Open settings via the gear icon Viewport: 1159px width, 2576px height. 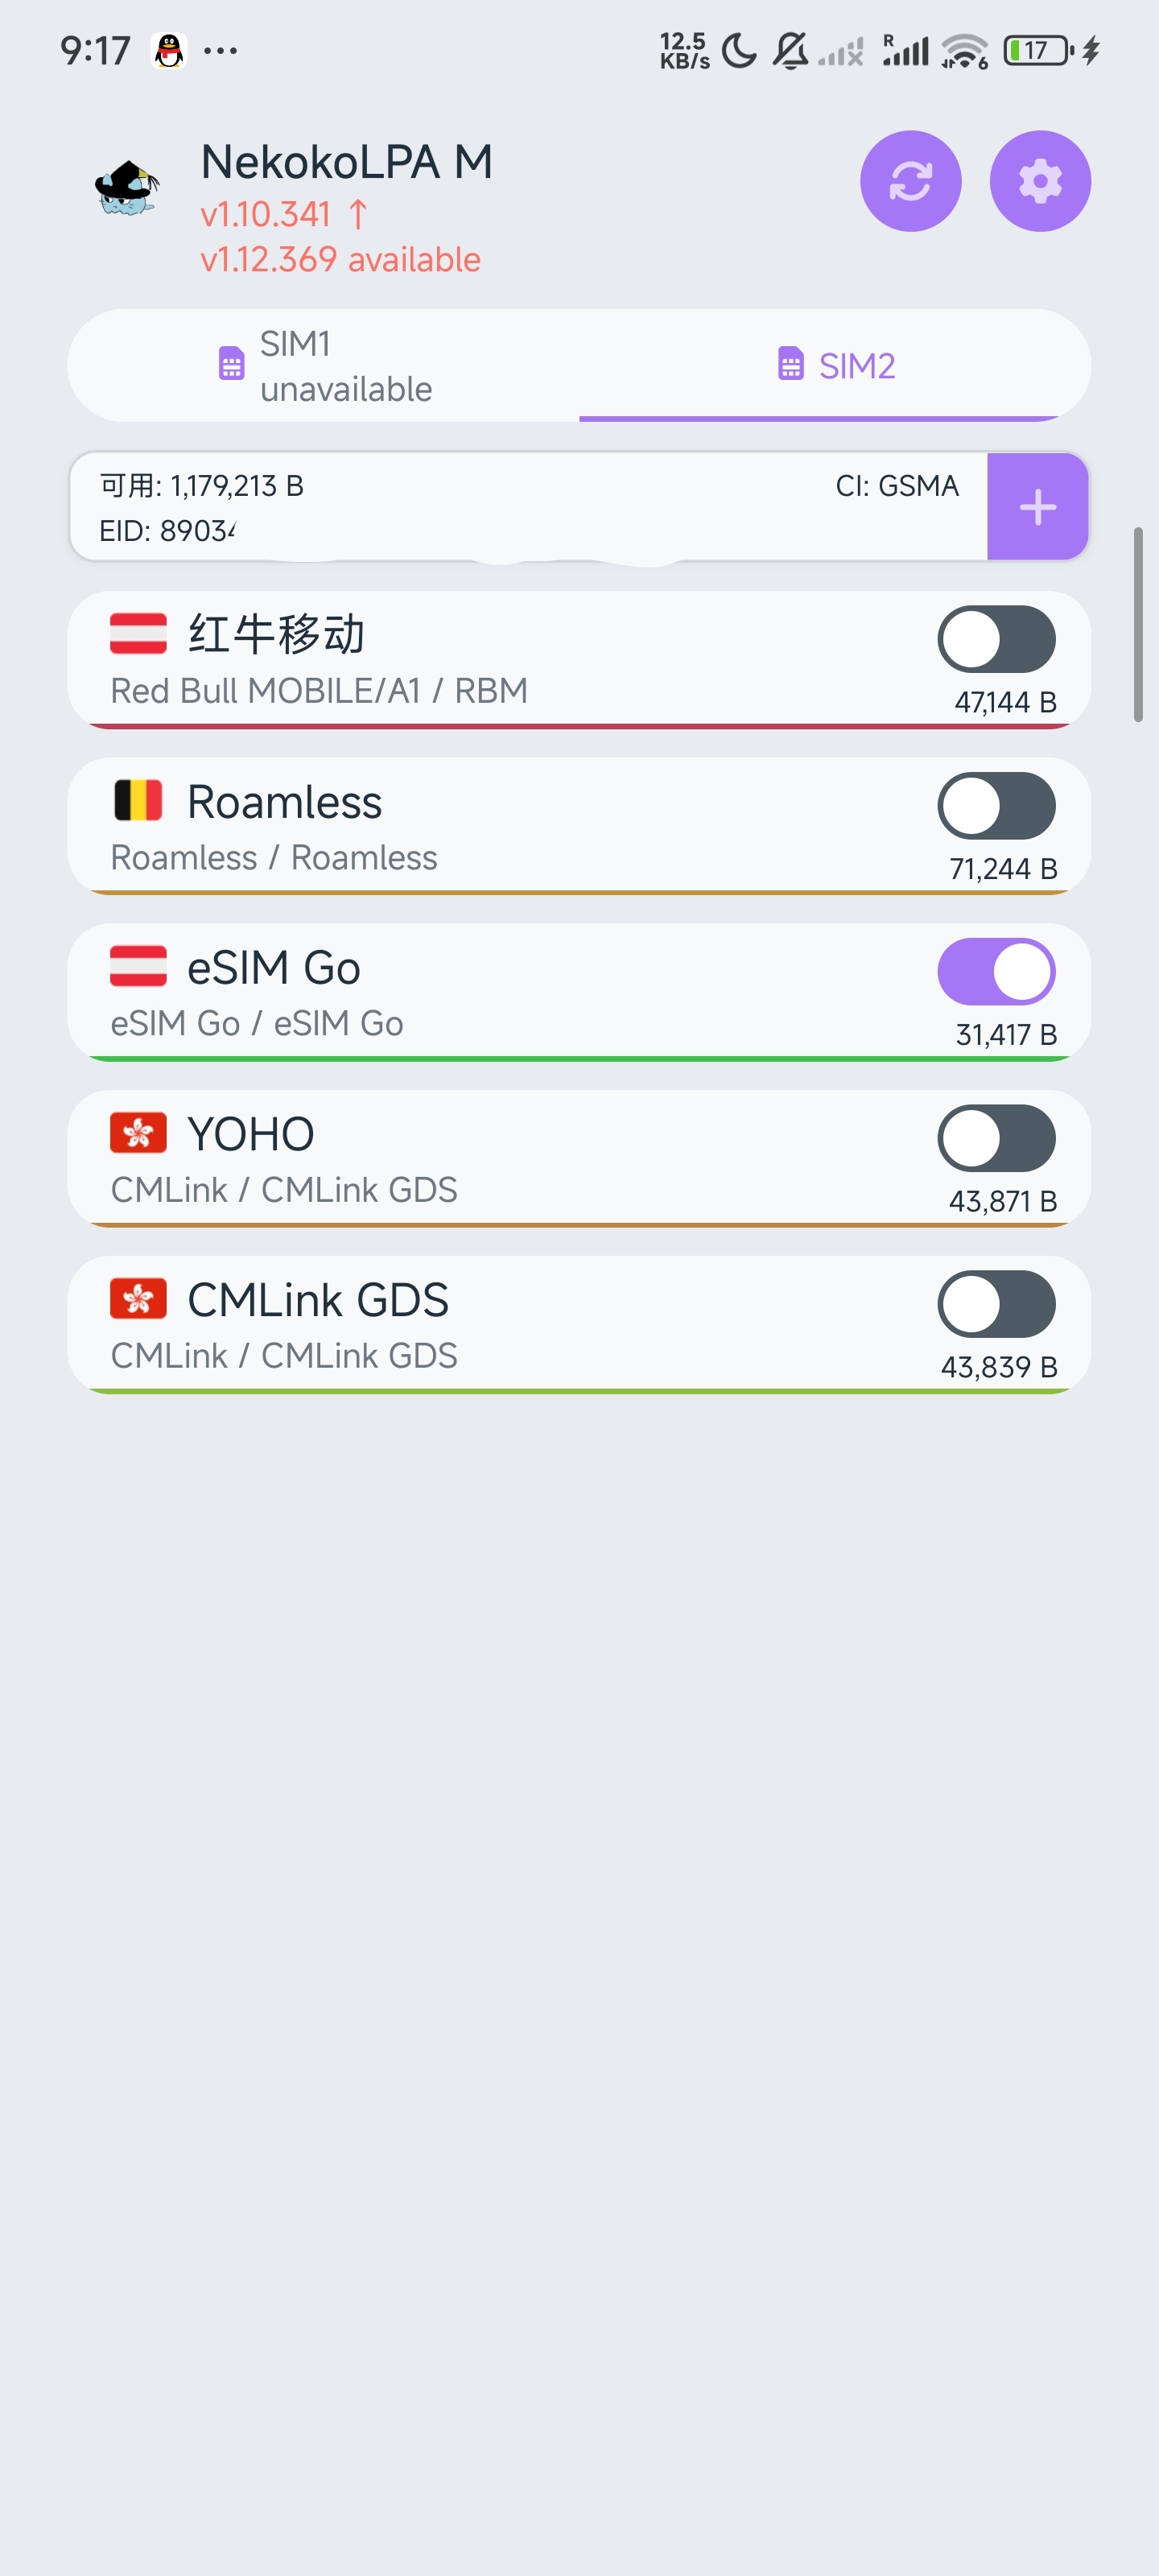(1039, 181)
